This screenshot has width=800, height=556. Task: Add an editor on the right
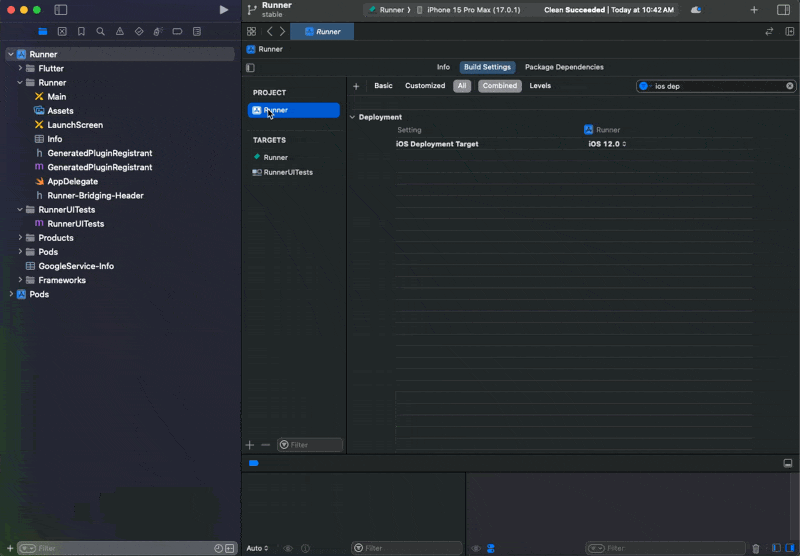click(x=789, y=32)
